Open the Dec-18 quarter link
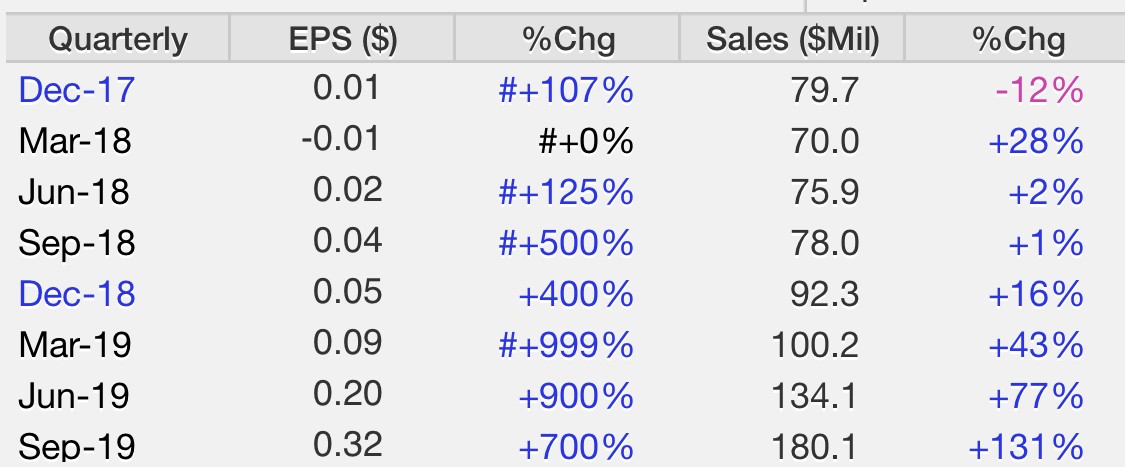The image size is (1125, 467). [x=77, y=294]
